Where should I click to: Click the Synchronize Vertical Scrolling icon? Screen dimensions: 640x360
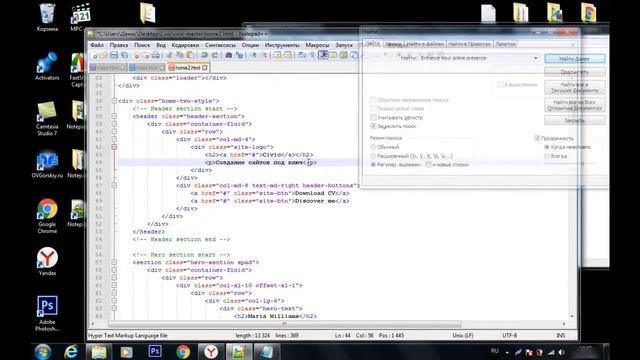coord(278,56)
